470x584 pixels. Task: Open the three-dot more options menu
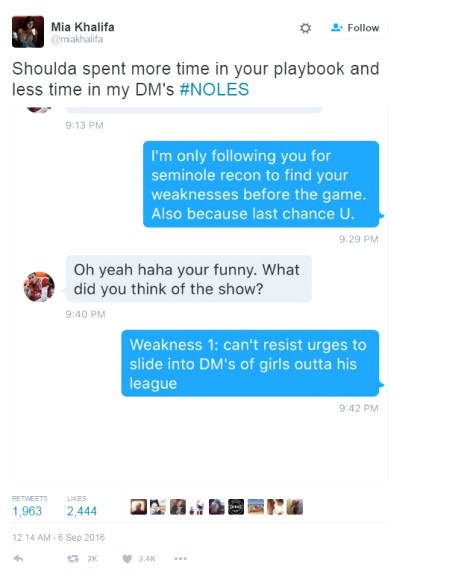coord(181,558)
